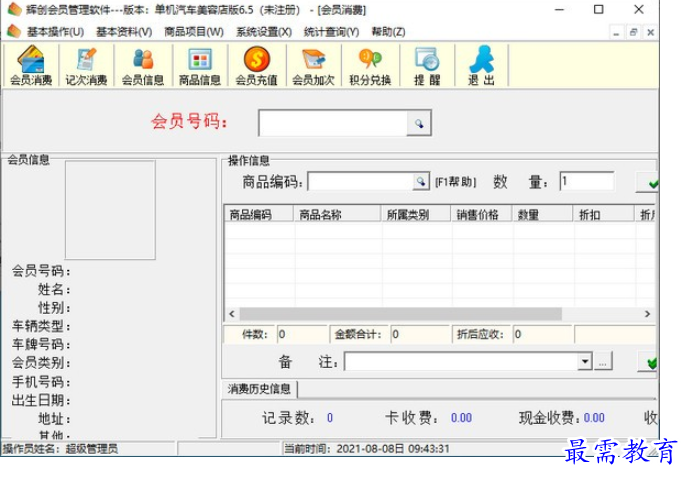This screenshot has height=483, width=686.
Task: Open the 记次消费 toolbar icon
Action: [86, 66]
